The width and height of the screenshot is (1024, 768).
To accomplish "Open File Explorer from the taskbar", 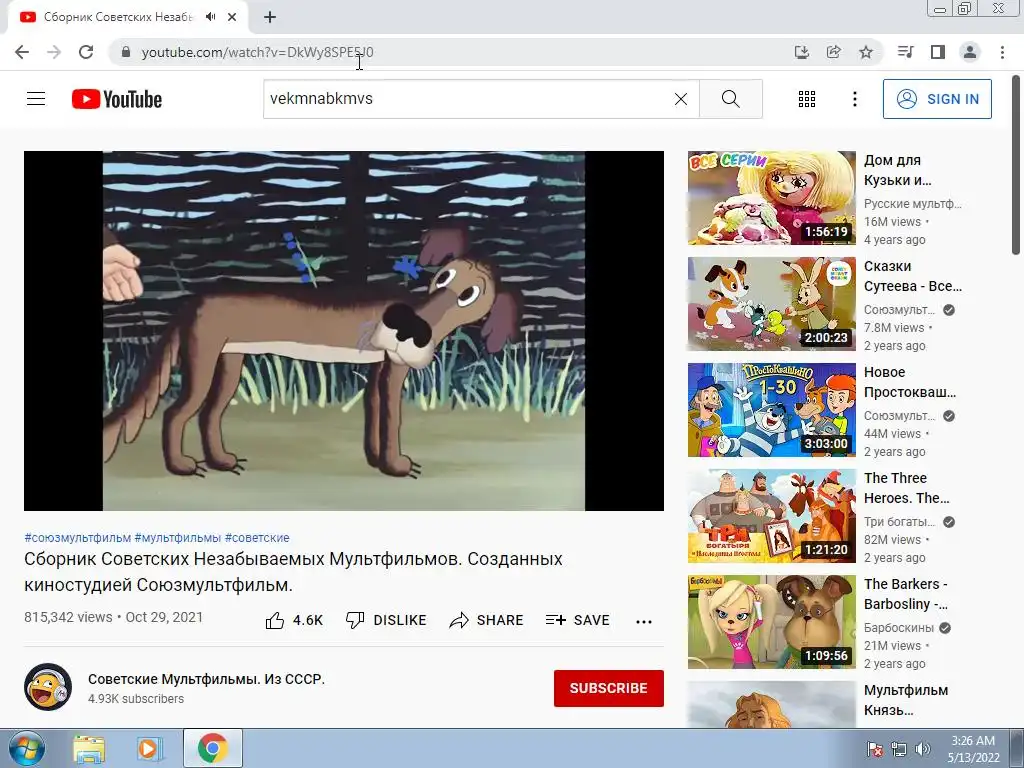I will point(88,749).
